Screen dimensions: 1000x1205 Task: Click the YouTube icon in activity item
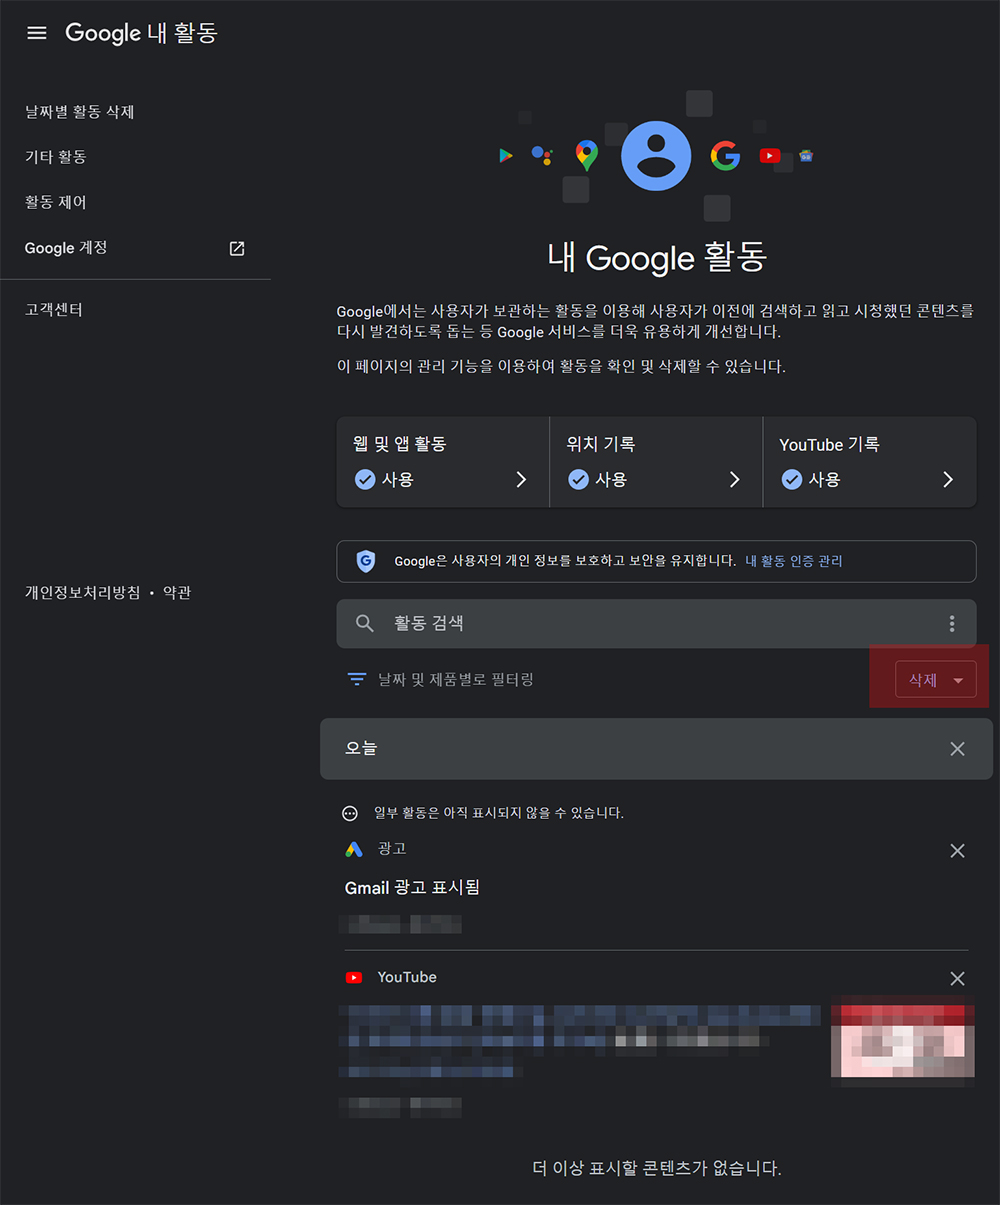[x=354, y=977]
